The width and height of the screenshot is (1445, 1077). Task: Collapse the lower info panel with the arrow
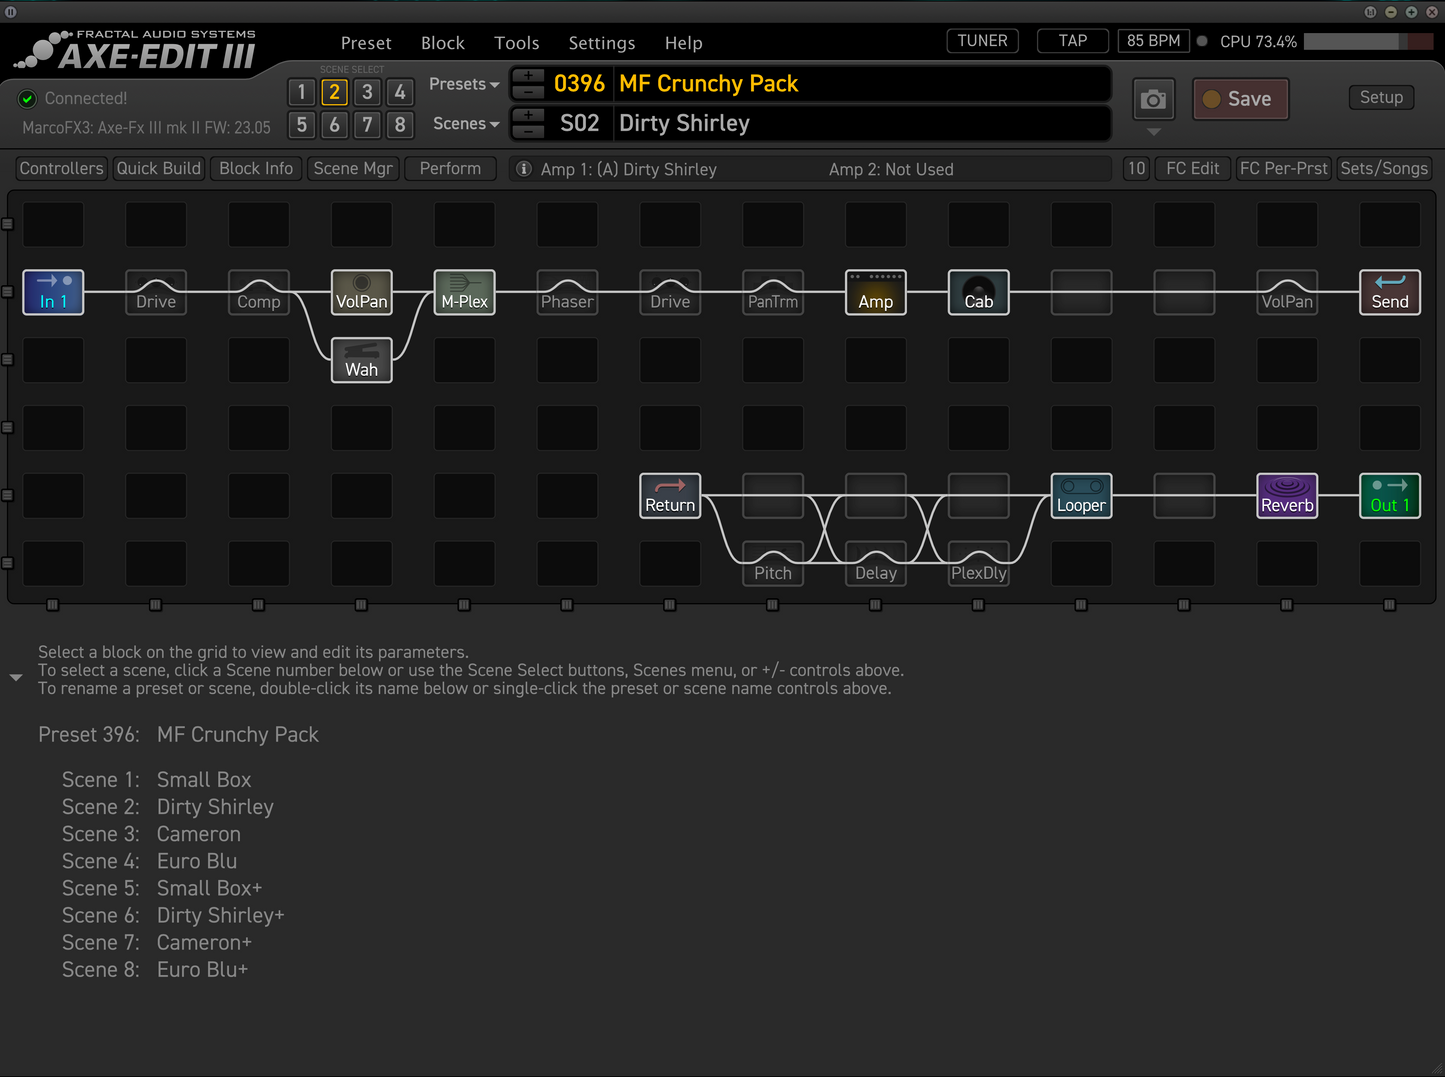tap(16, 677)
